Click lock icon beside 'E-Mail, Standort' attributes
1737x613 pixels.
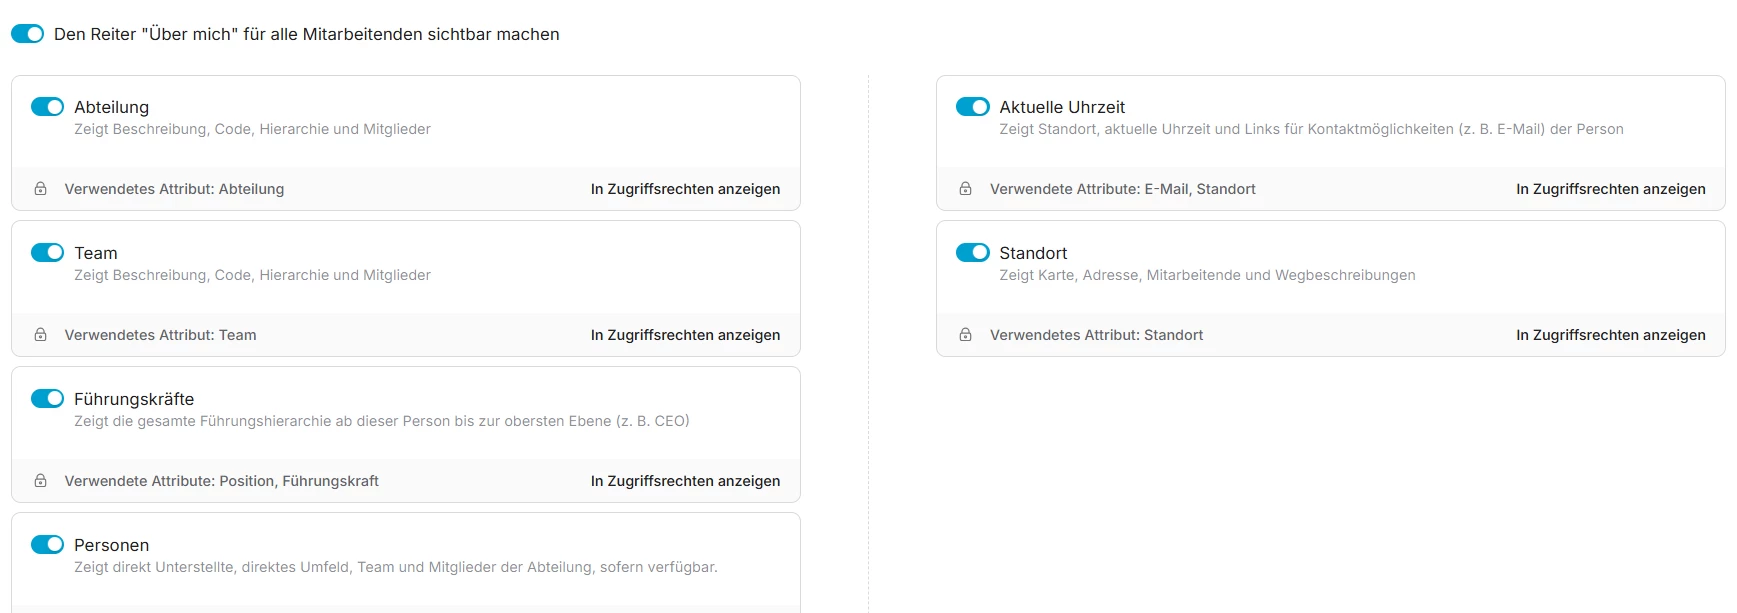966,189
